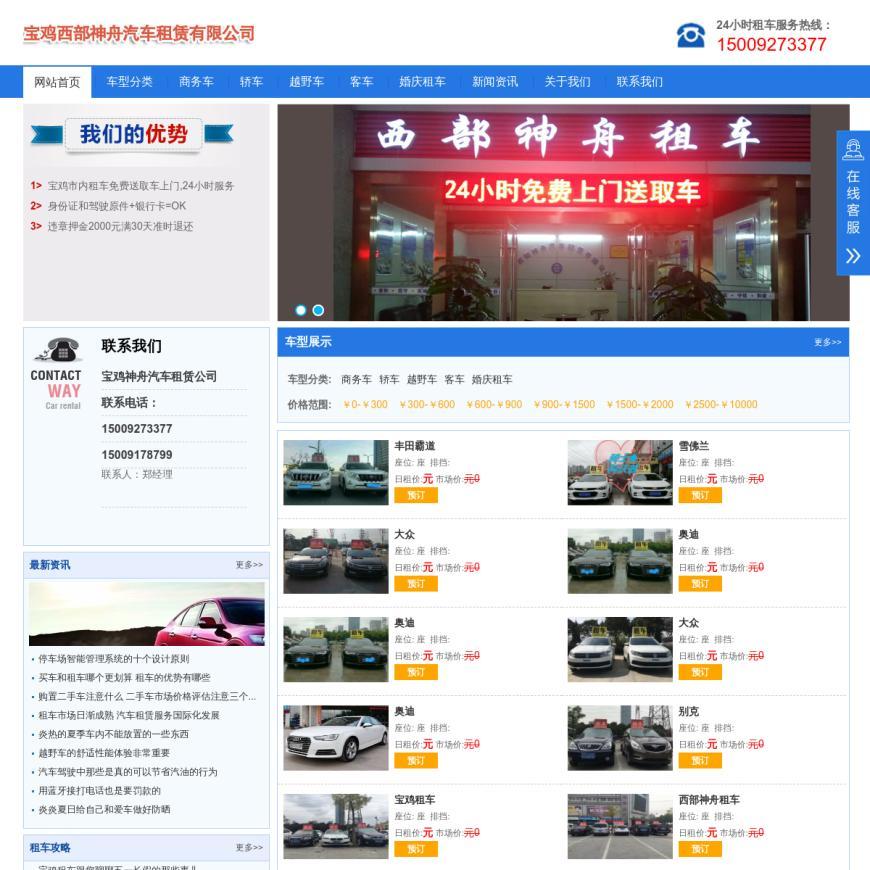Select the first banner slide dot
The width and height of the screenshot is (870, 870).
[301, 310]
